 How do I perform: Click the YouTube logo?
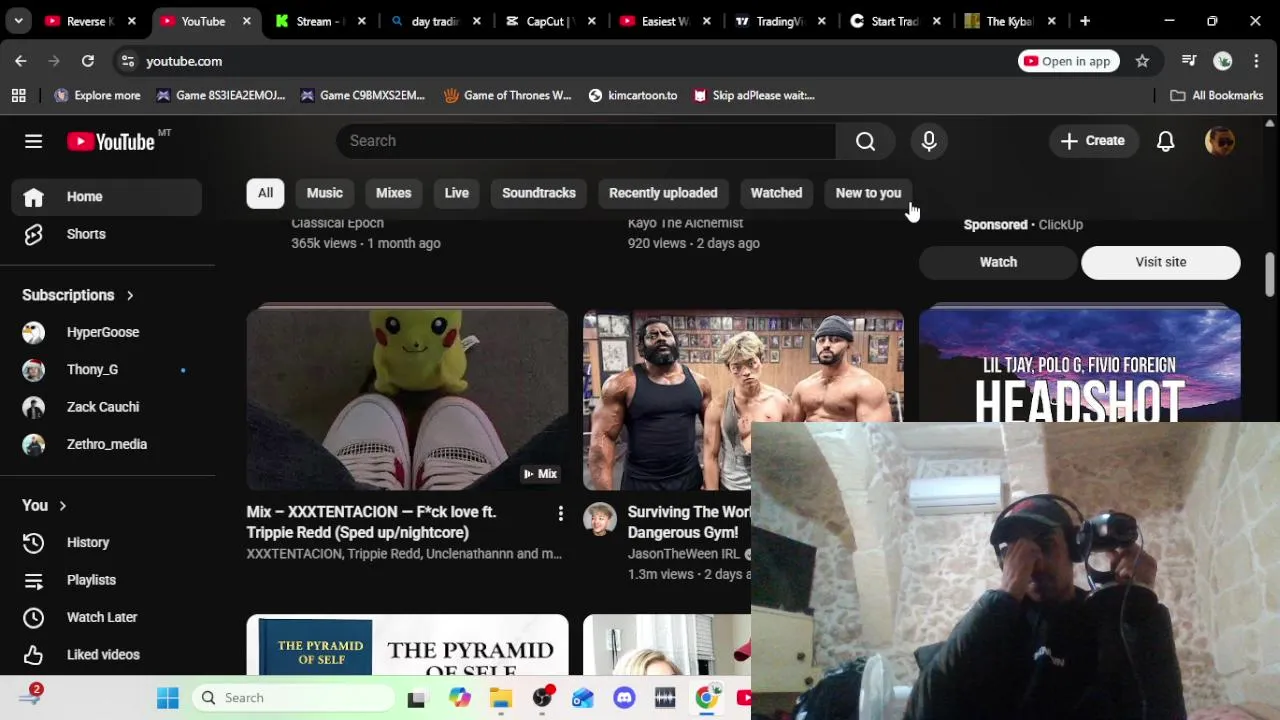point(111,141)
